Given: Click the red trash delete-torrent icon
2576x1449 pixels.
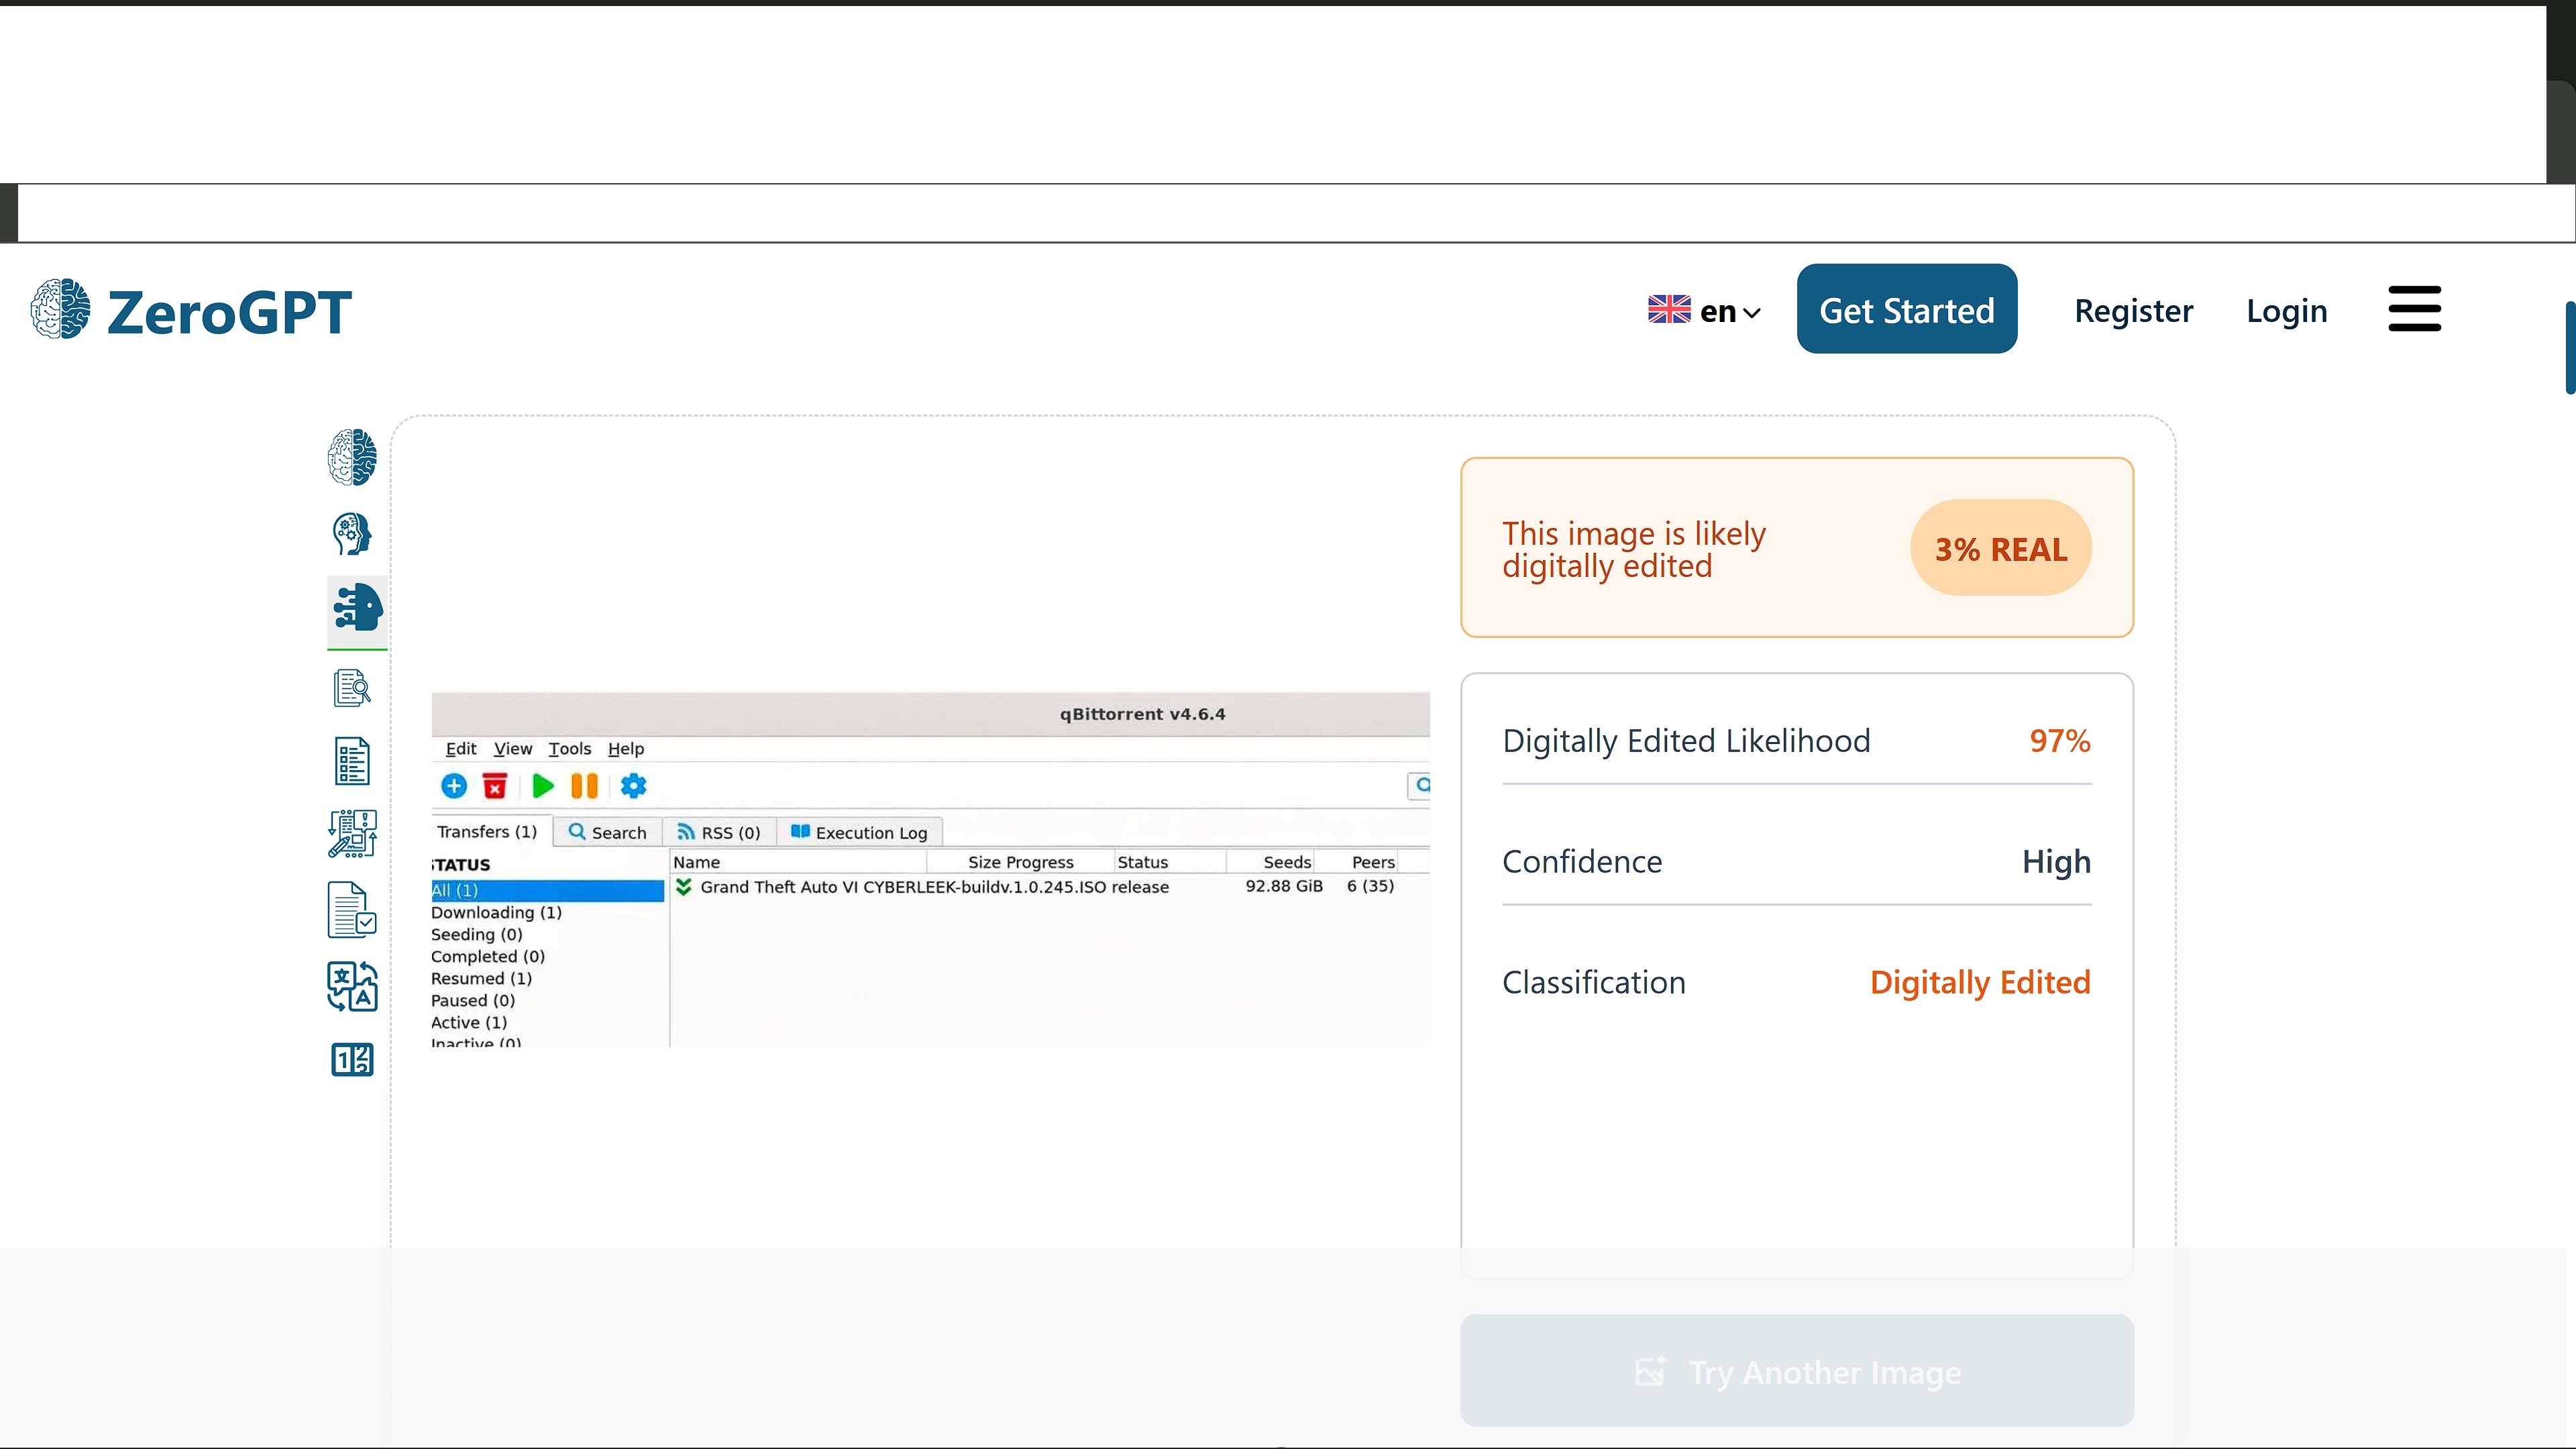Looking at the screenshot, I should 494,786.
